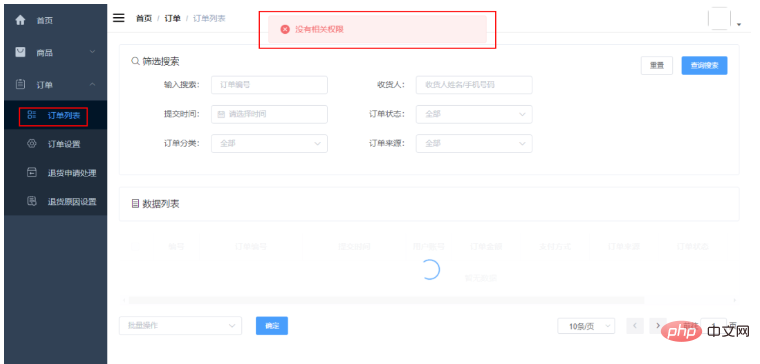The width and height of the screenshot is (760, 364).
Task: Open the 商品 sidebar menu
Action: pyautogui.click(x=56, y=52)
